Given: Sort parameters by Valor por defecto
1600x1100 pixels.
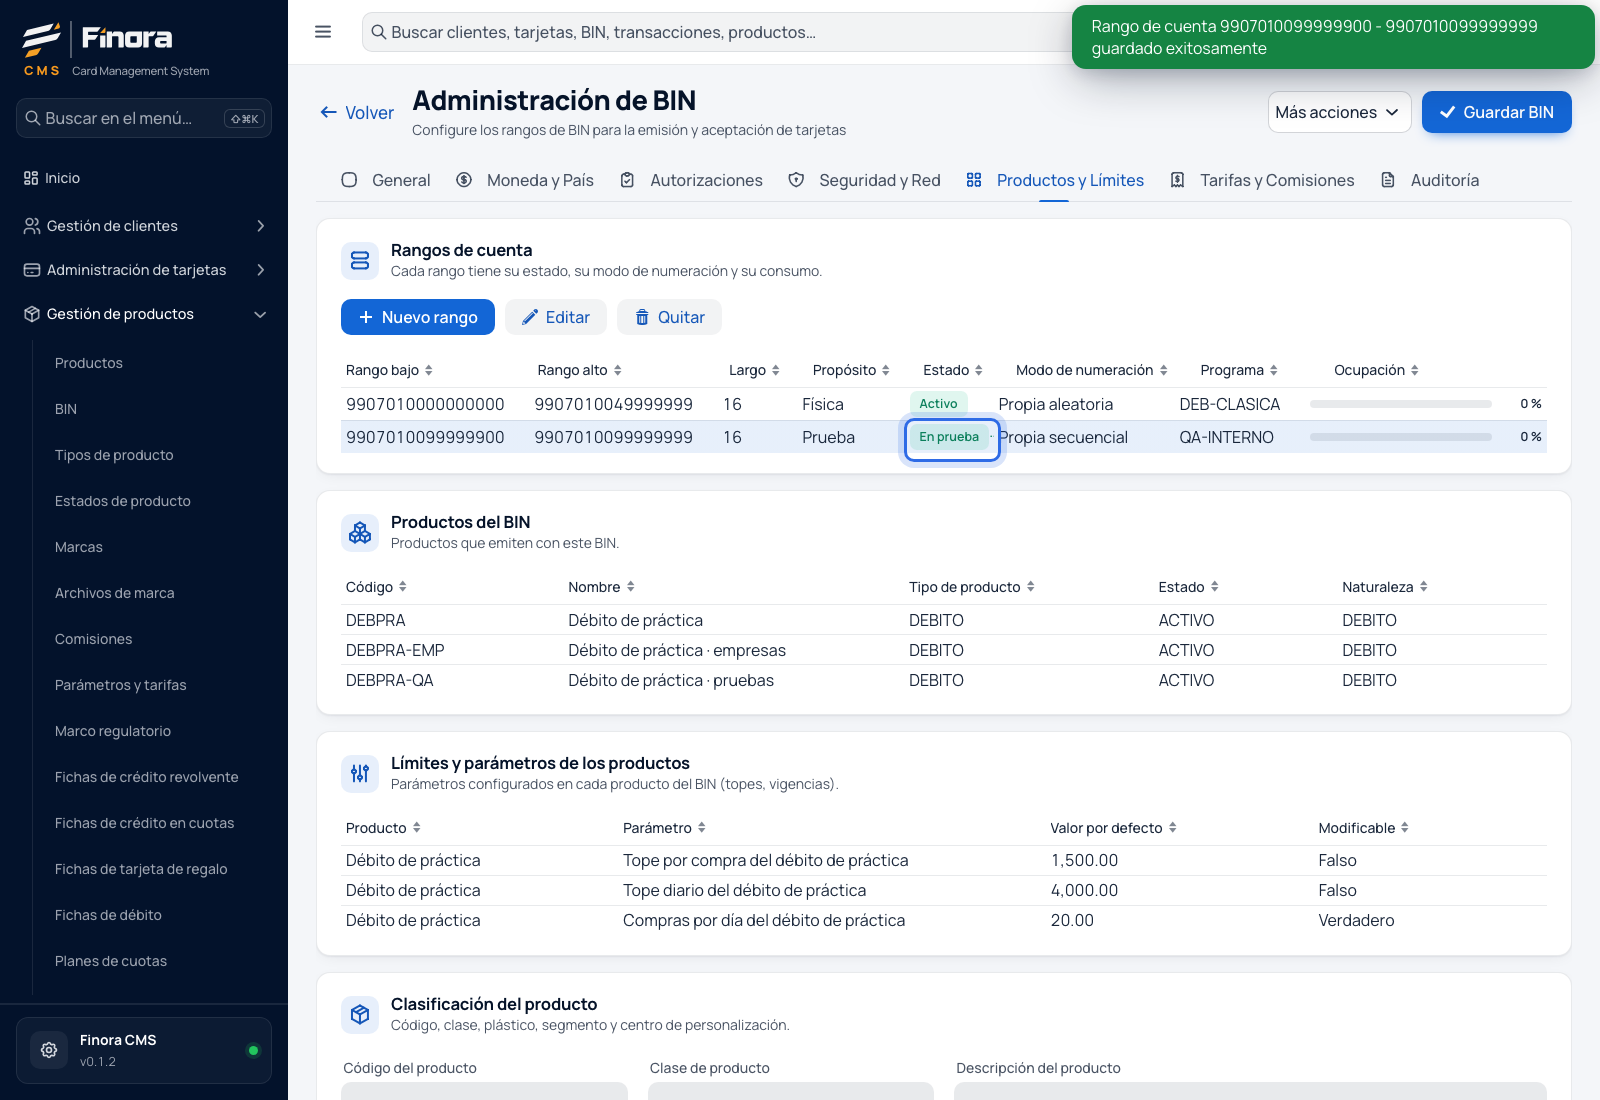Looking at the screenshot, I should pyautogui.click(x=1173, y=828).
